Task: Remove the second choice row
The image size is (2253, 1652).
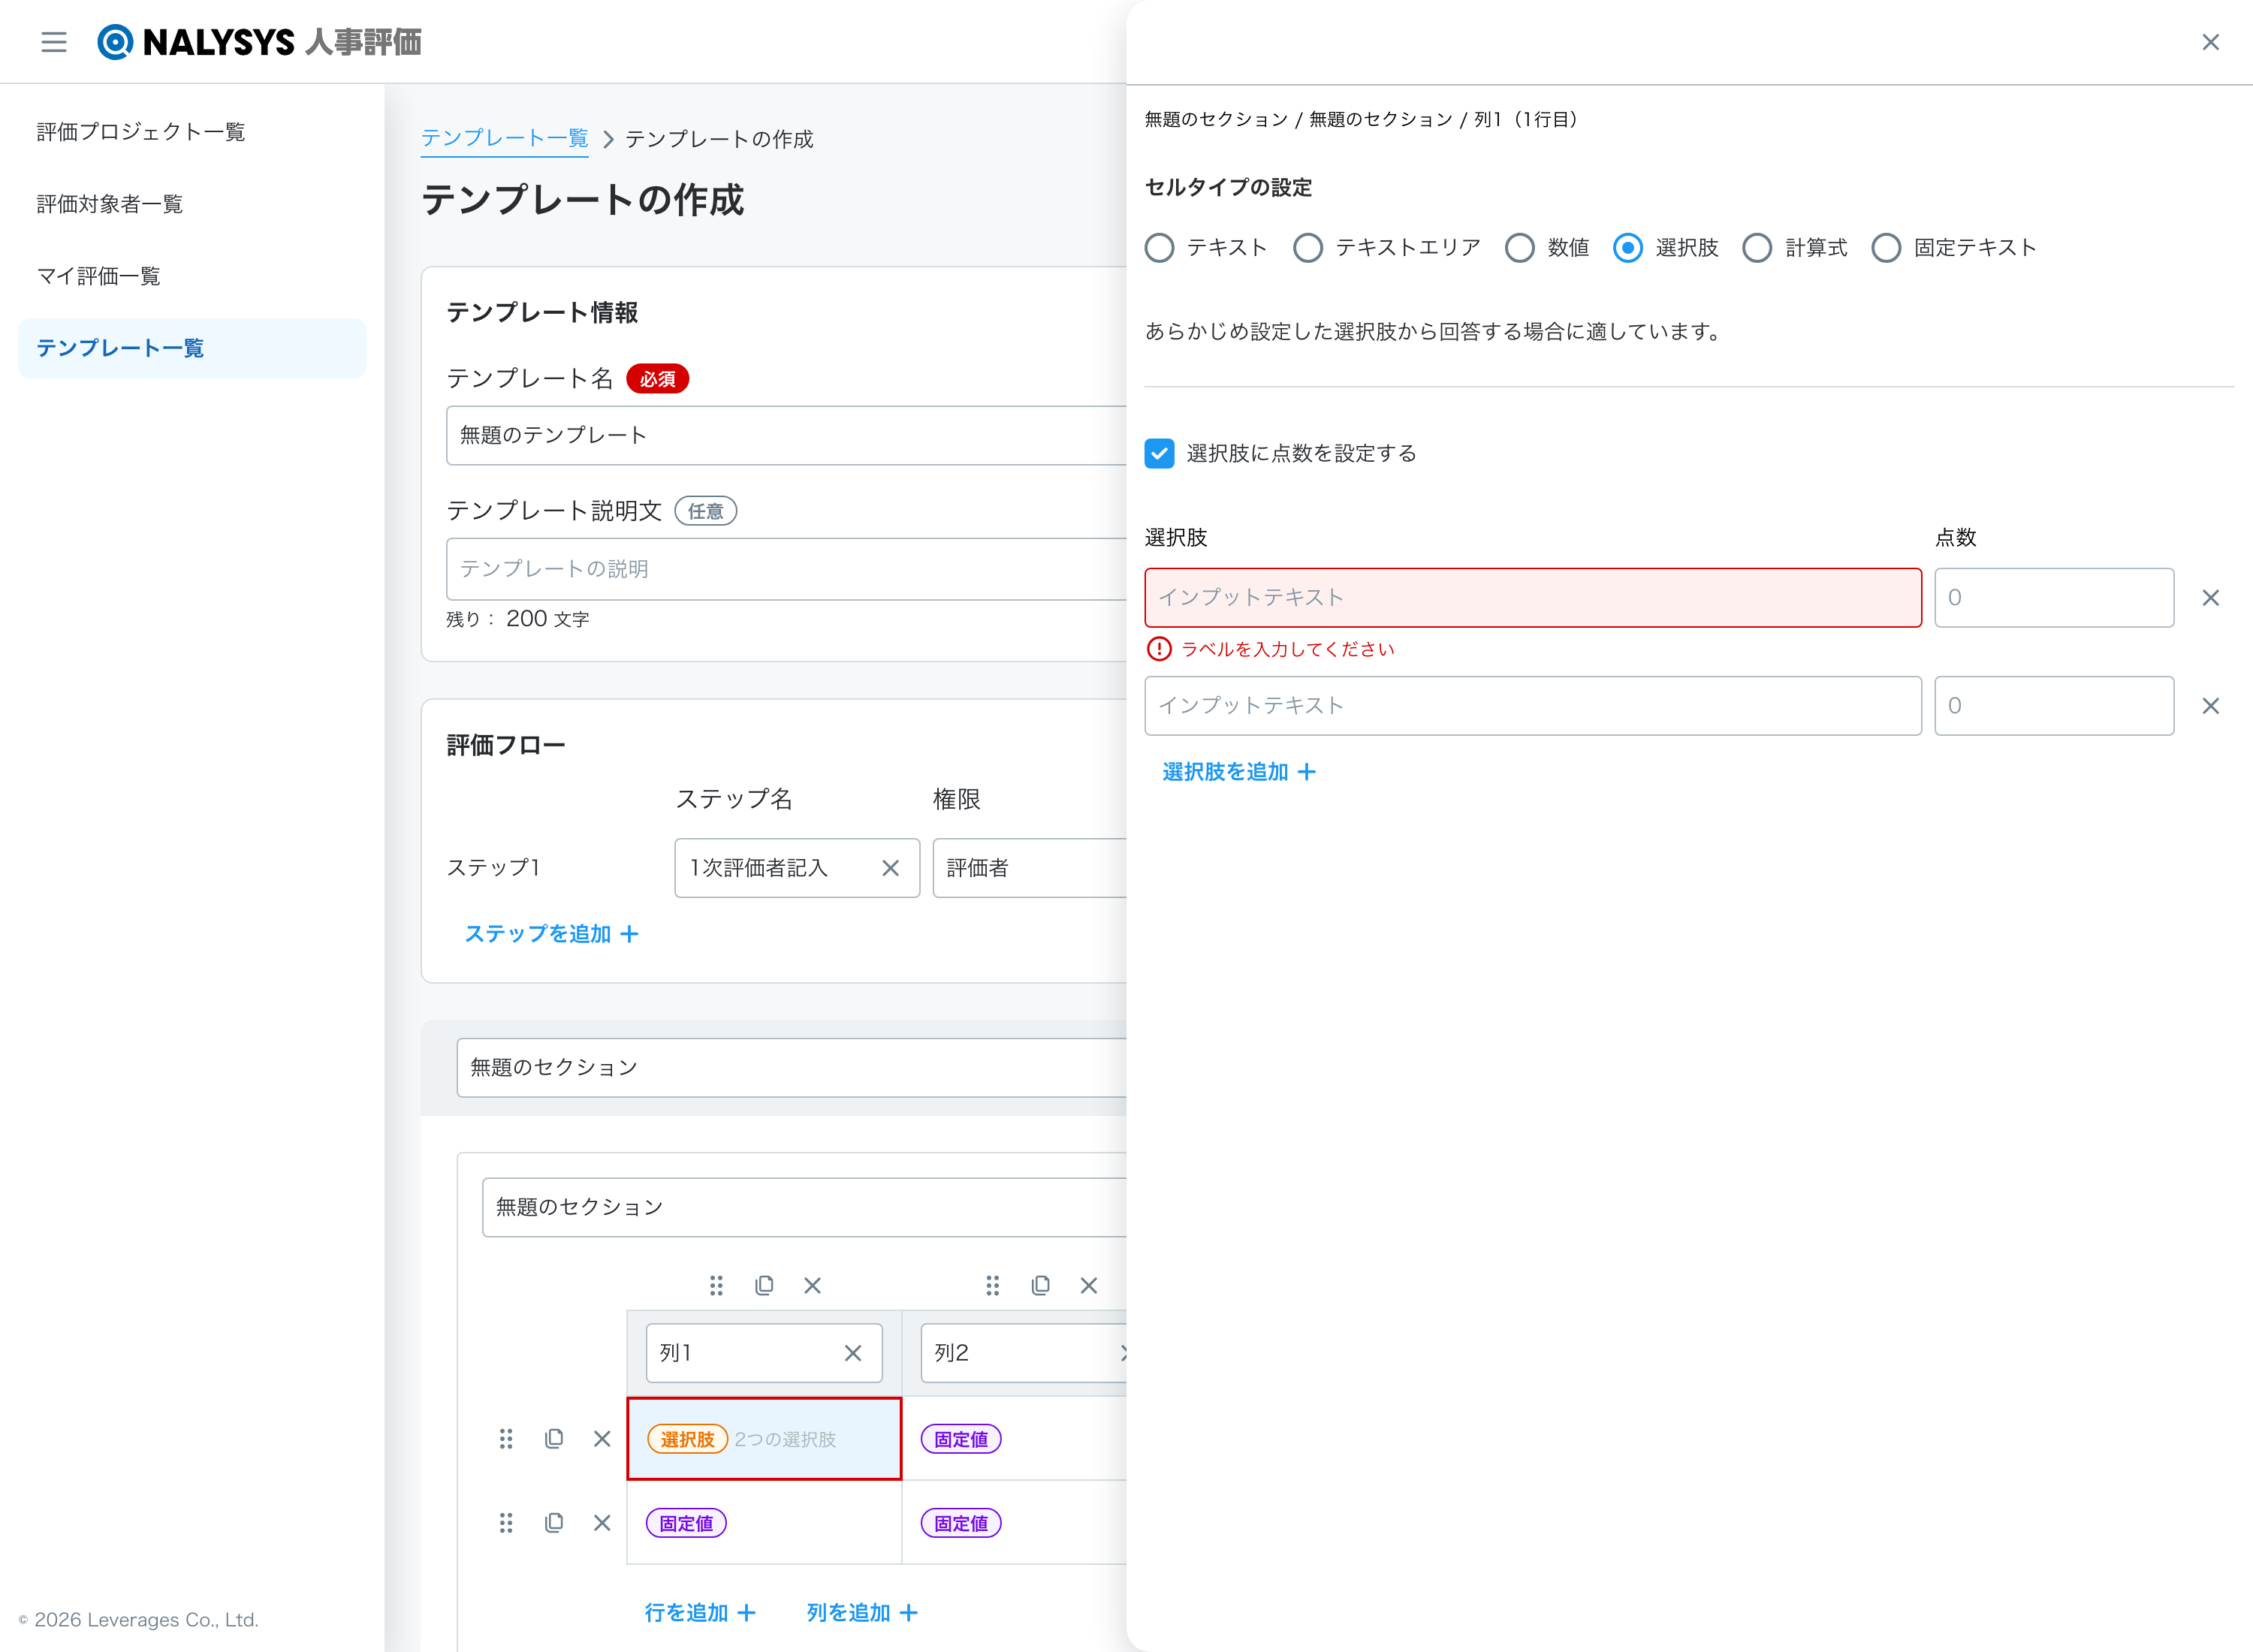Action: tap(2210, 706)
